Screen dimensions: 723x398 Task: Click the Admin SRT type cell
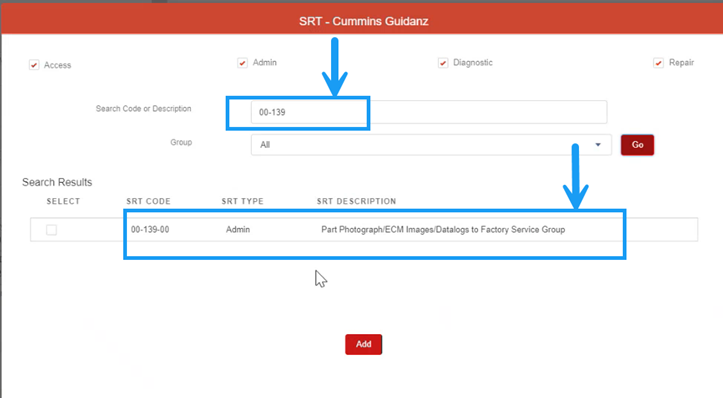[238, 229]
